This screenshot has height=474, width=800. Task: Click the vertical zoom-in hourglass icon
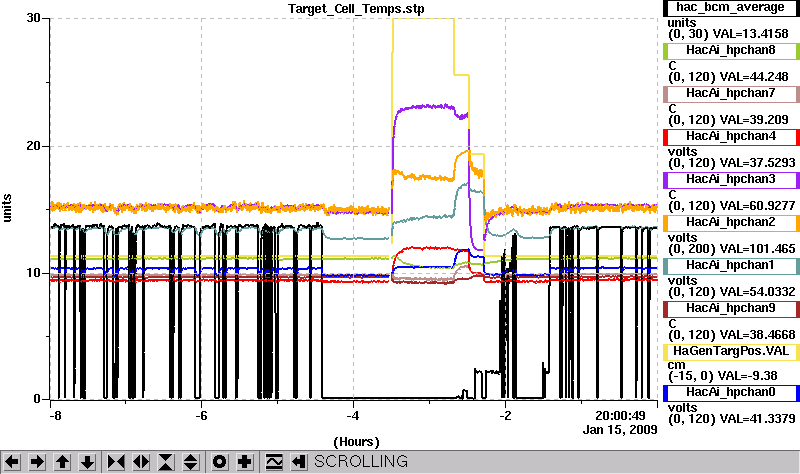point(166,462)
